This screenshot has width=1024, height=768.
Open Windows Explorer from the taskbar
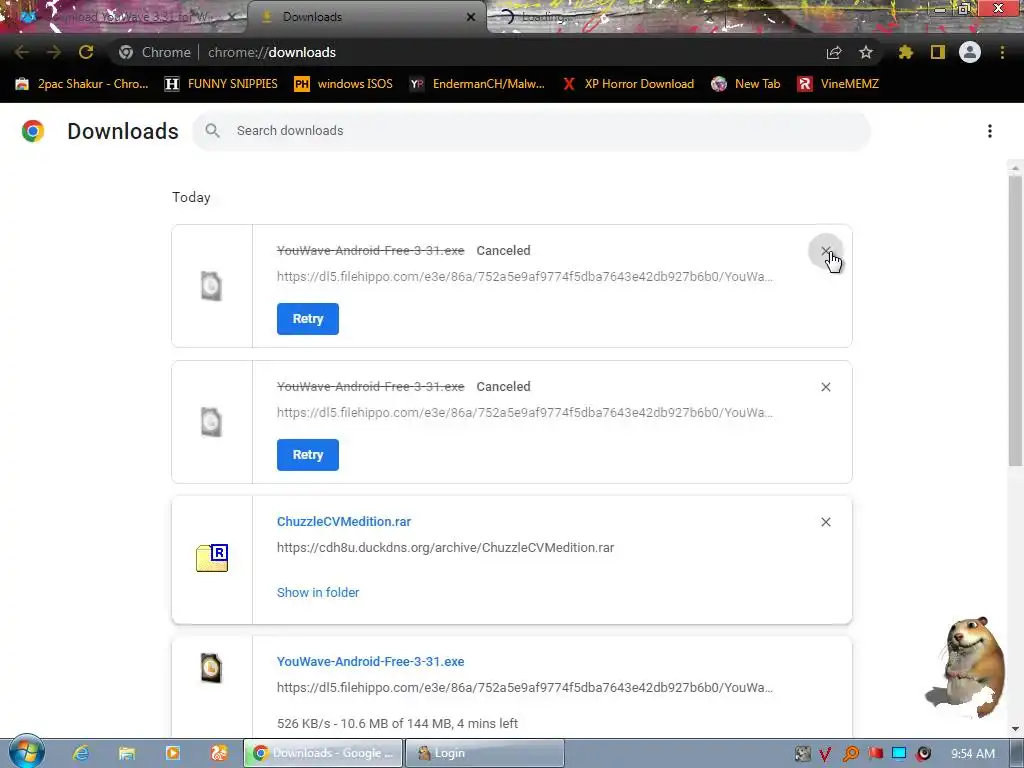click(127, 753)
